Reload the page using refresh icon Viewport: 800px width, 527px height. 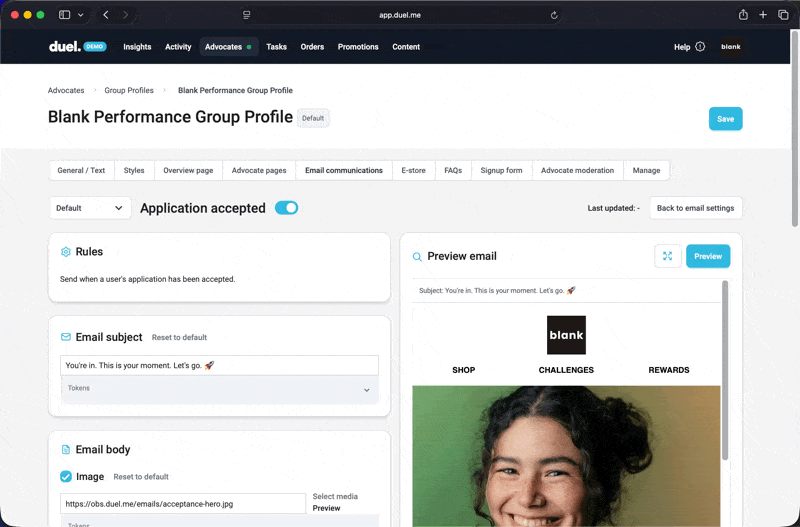554,15
